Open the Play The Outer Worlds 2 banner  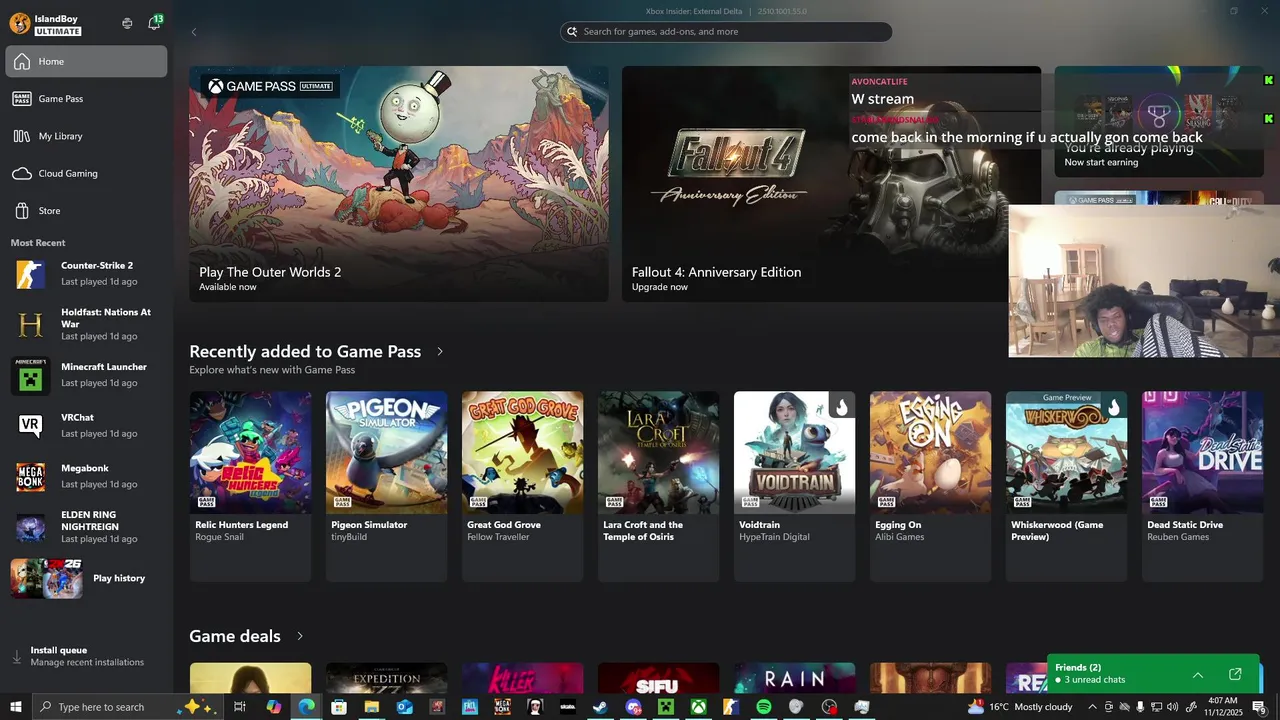point(399,184)
